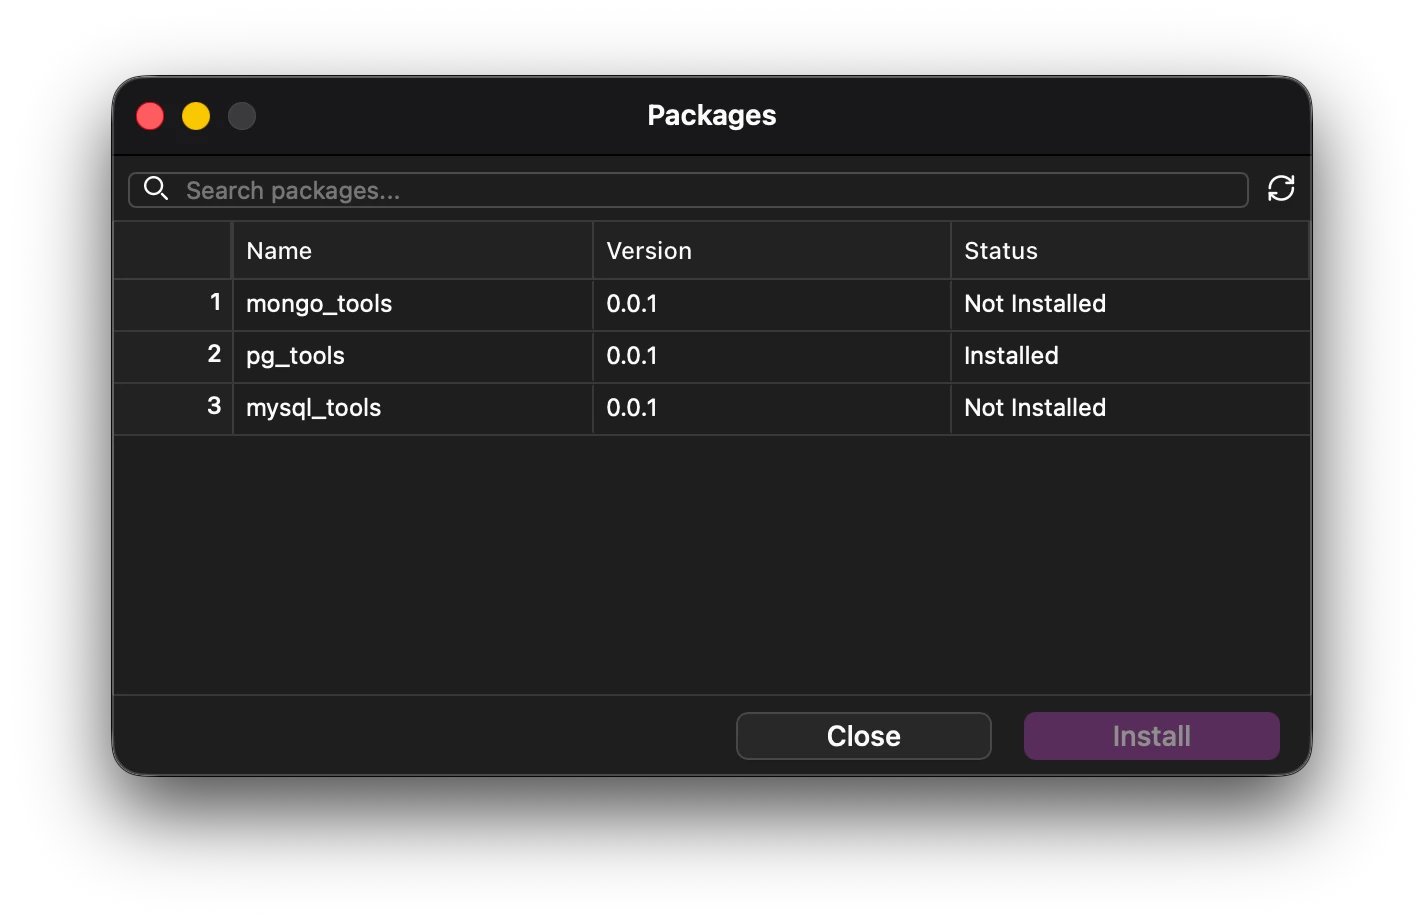Click the Name column header
The width and height of the screenshot is (1424, 924).
point(278,250)
